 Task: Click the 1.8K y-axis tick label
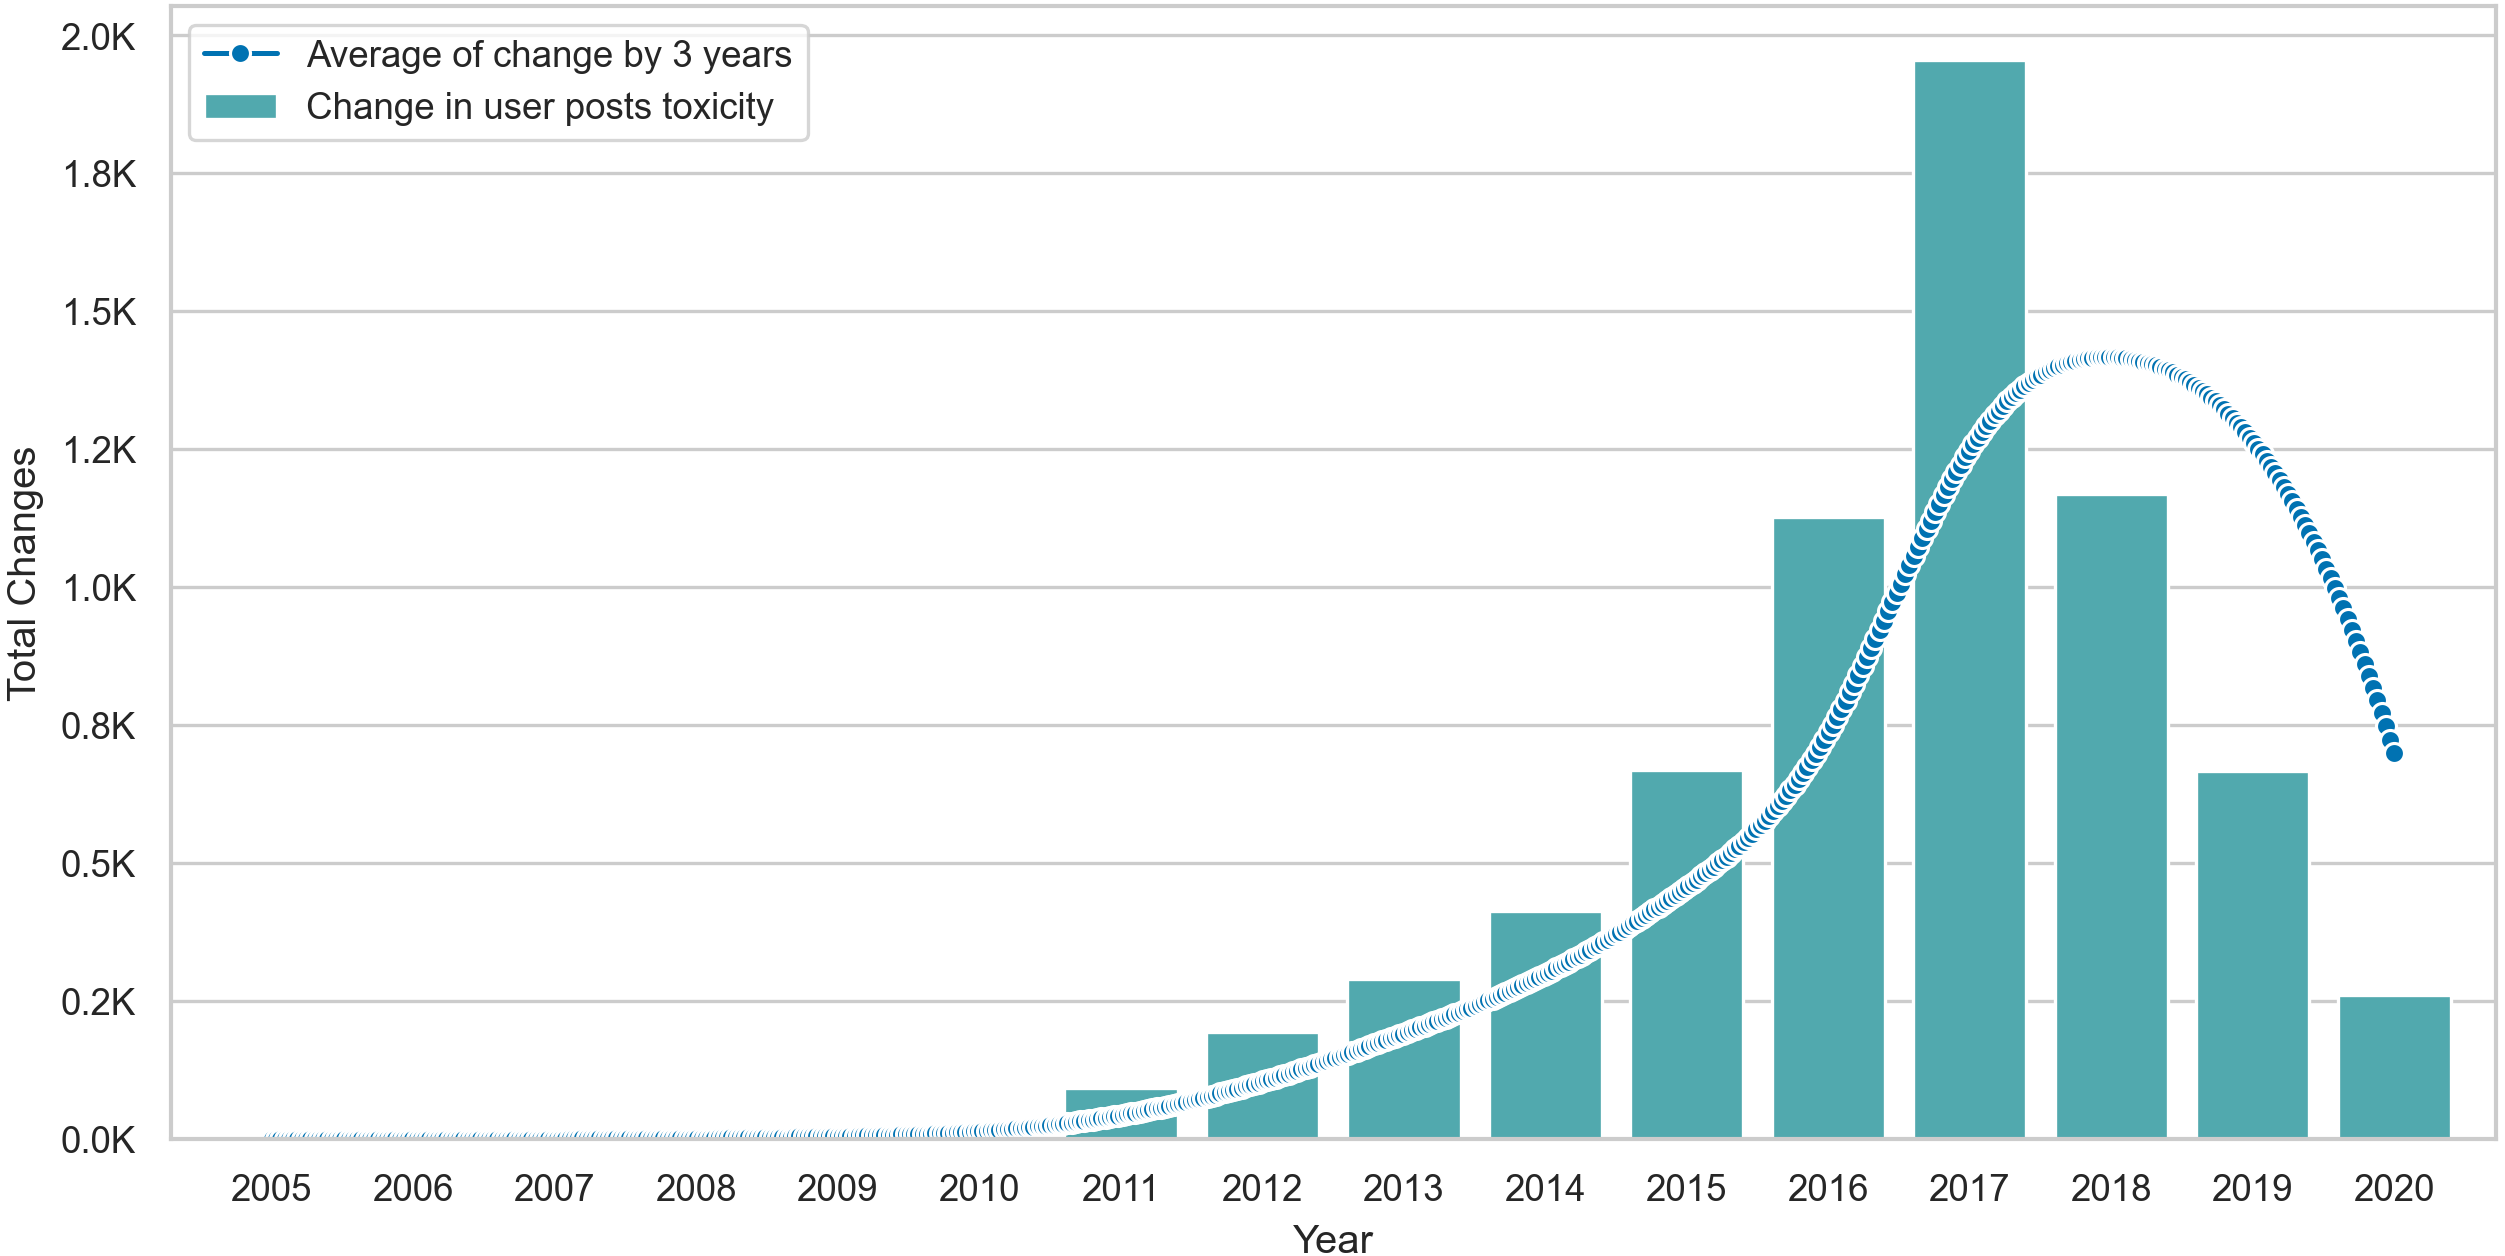tap(98, 175)
